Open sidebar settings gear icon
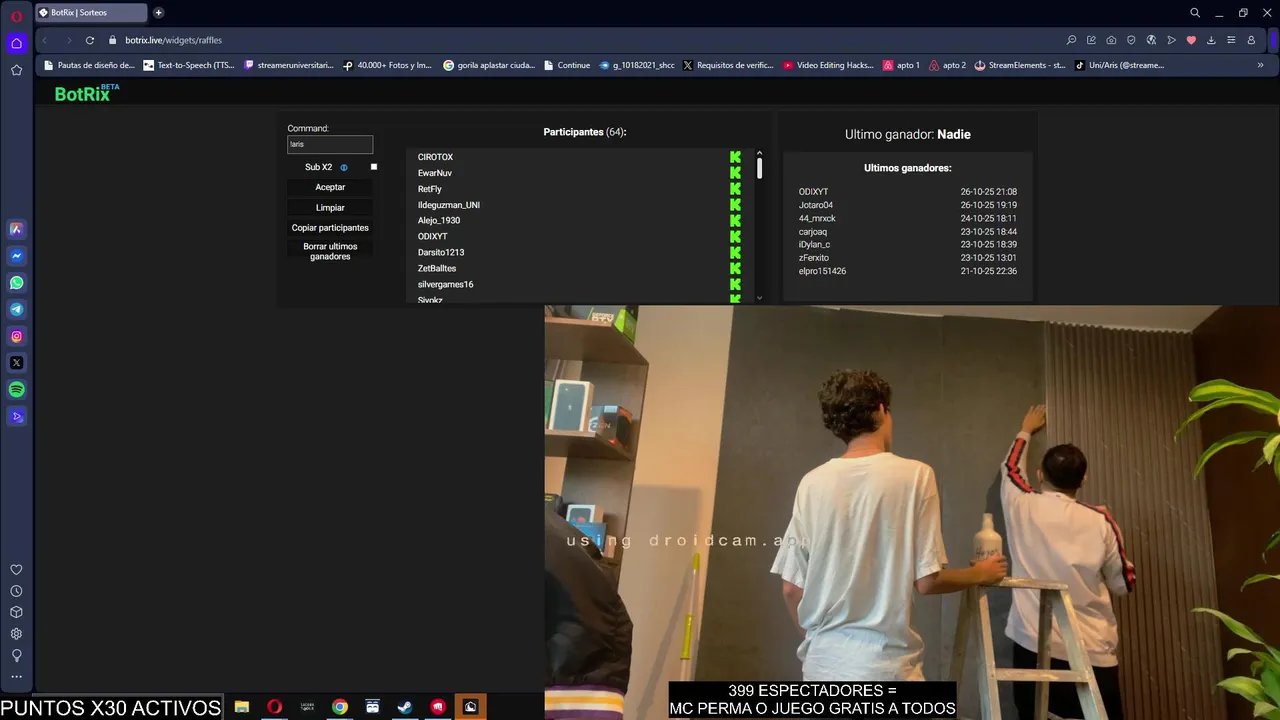This screenshot has height=720, width=1280. coord(16,634)
